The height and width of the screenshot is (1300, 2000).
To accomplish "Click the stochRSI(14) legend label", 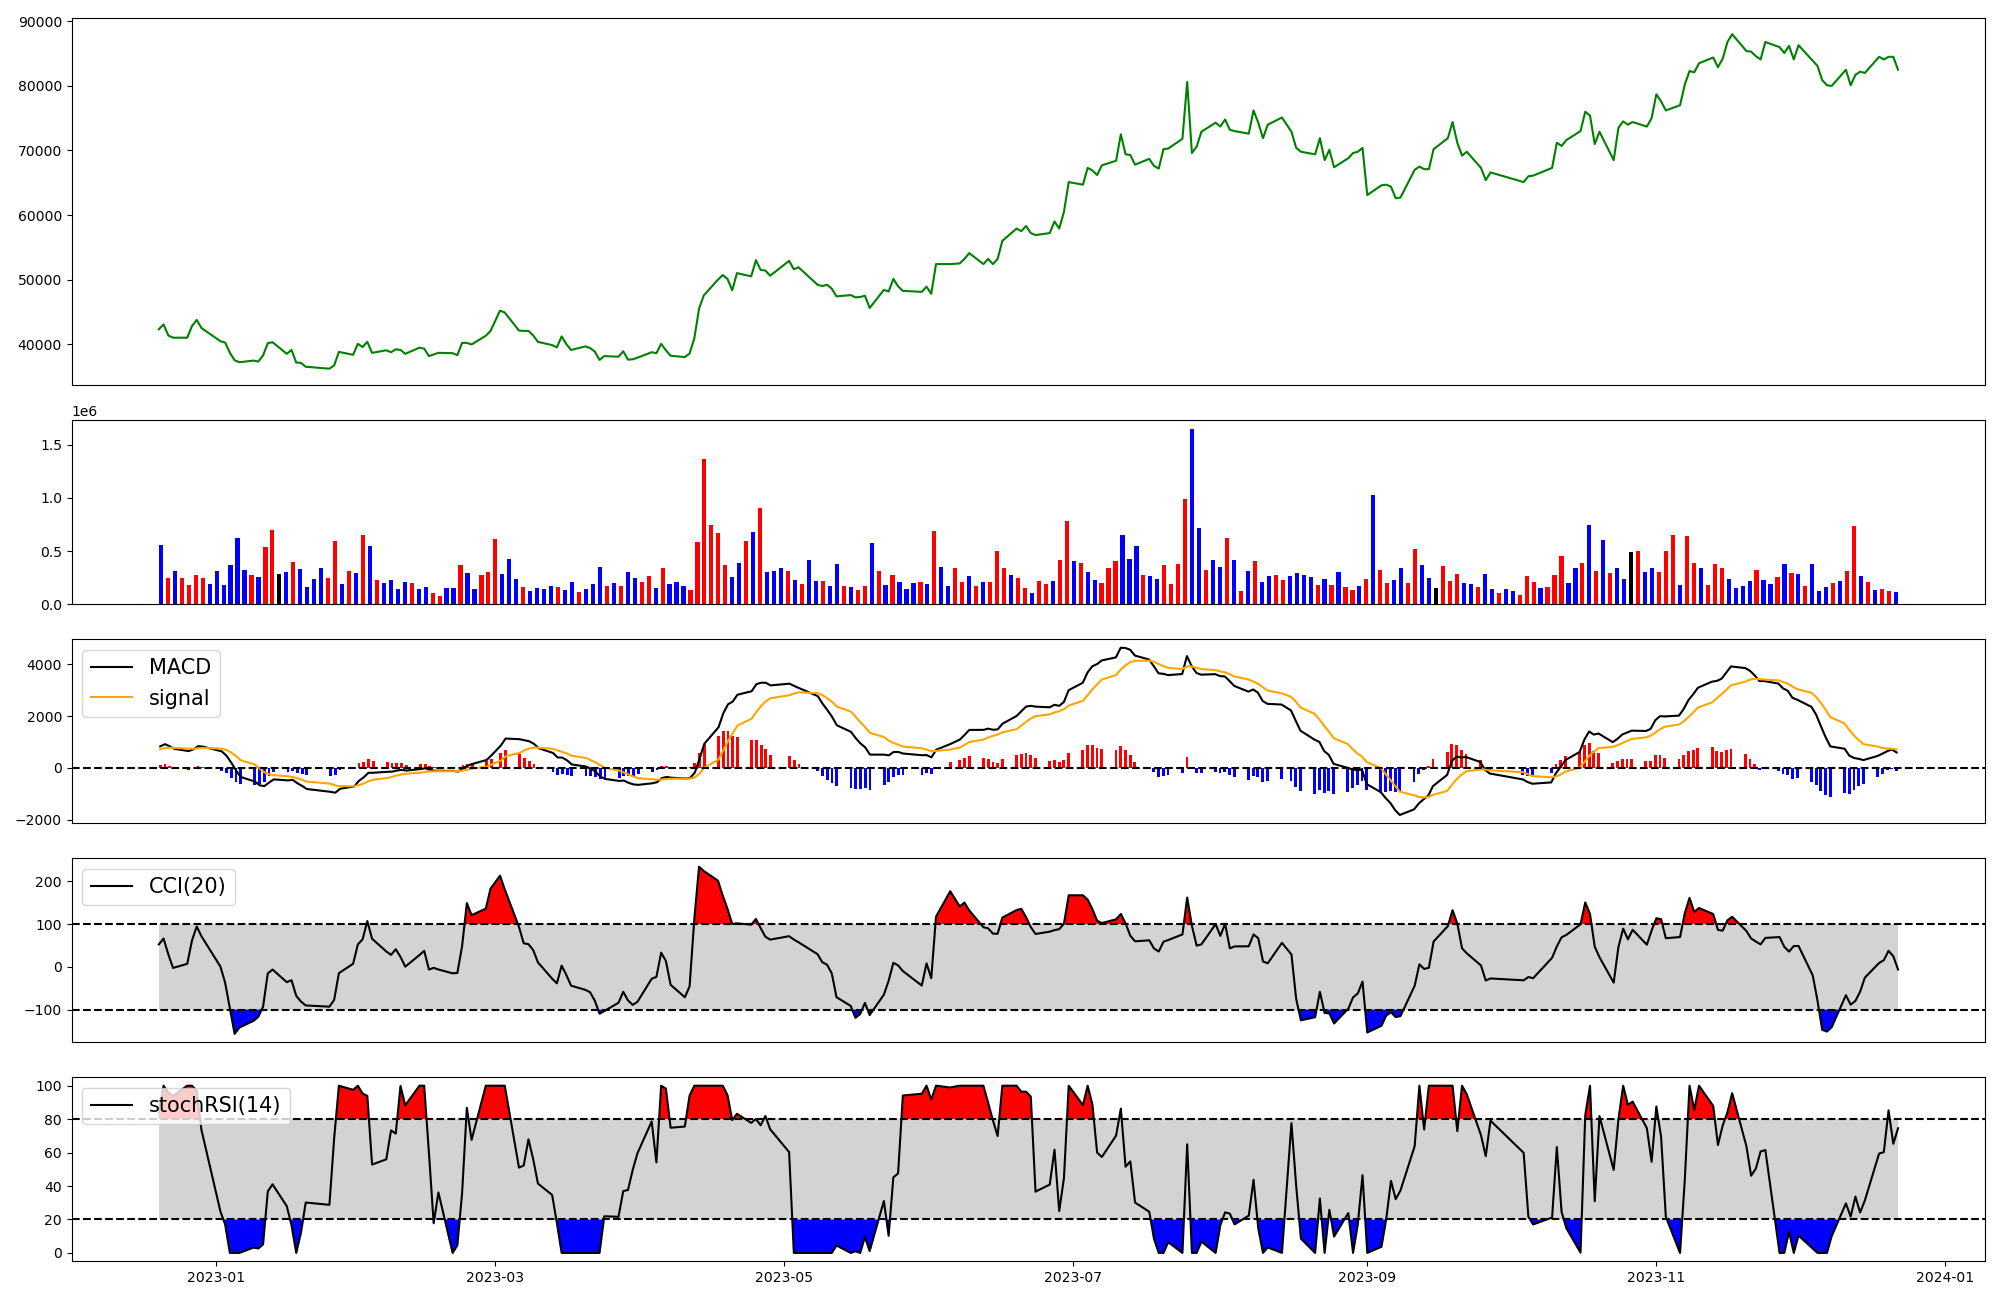I will (x=214, y=1105).
